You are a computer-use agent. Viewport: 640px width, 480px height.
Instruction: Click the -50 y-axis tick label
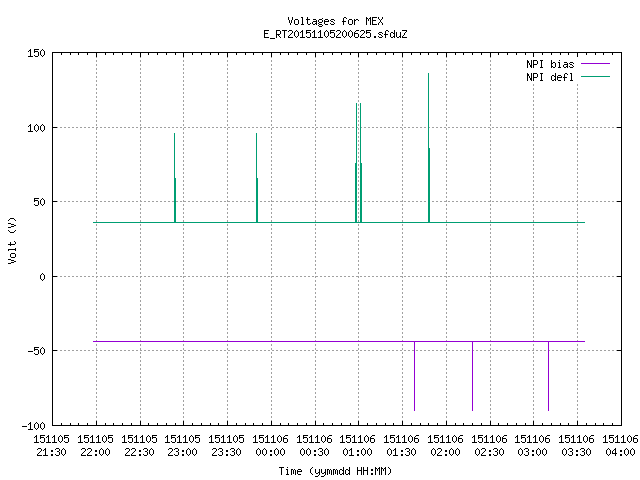[36, 351]
